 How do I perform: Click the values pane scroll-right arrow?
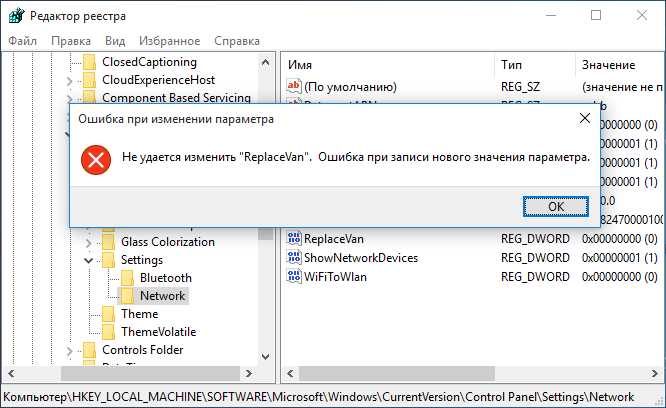655,374
